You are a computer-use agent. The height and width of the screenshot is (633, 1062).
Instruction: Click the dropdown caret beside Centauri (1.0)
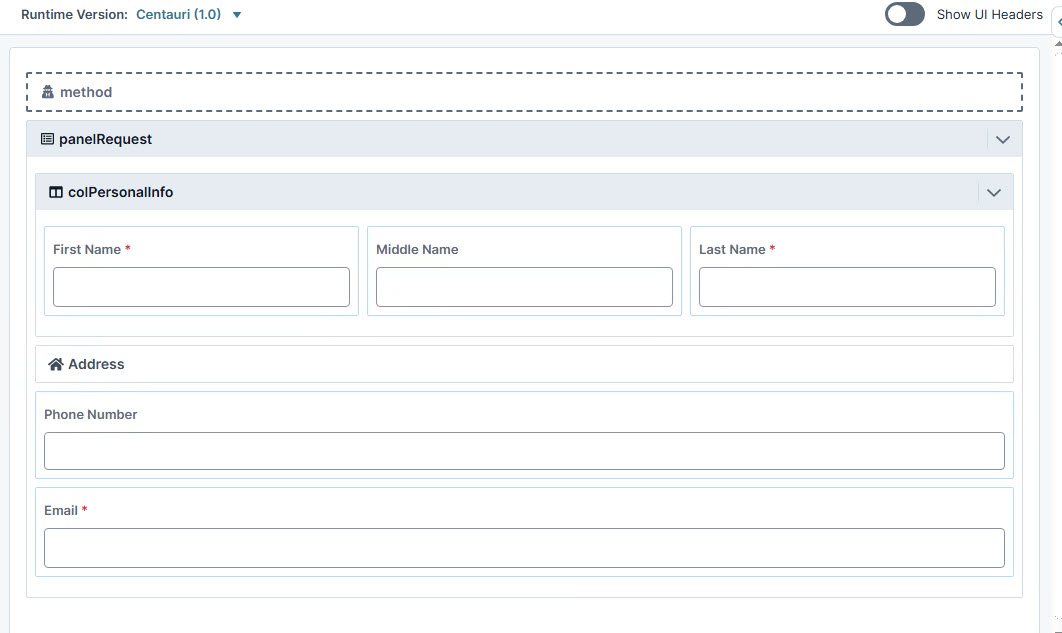(x=236, y=15)
